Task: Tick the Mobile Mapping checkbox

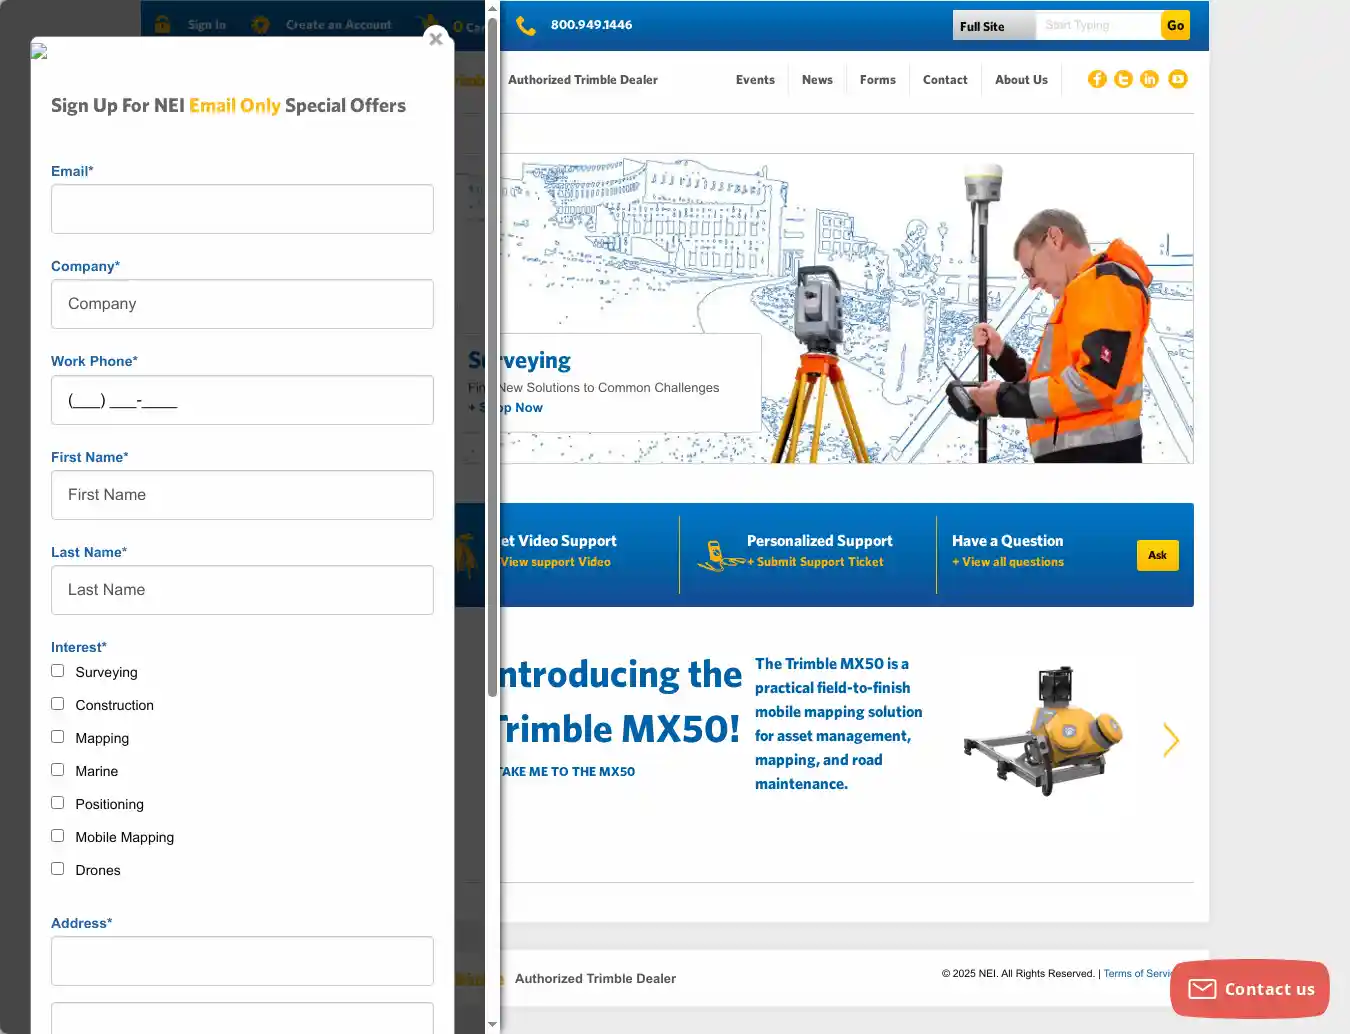Action: [x=58, y=836]
